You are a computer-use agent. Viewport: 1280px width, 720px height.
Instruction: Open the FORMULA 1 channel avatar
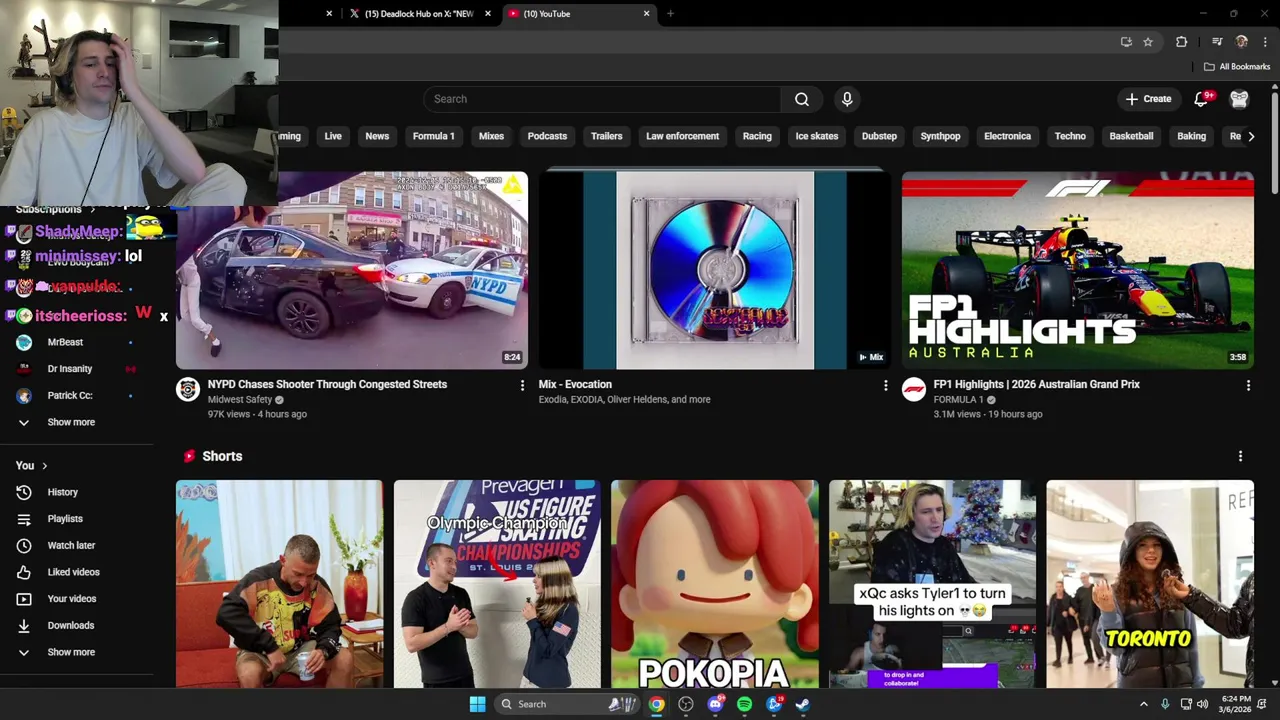click(913, 390)
